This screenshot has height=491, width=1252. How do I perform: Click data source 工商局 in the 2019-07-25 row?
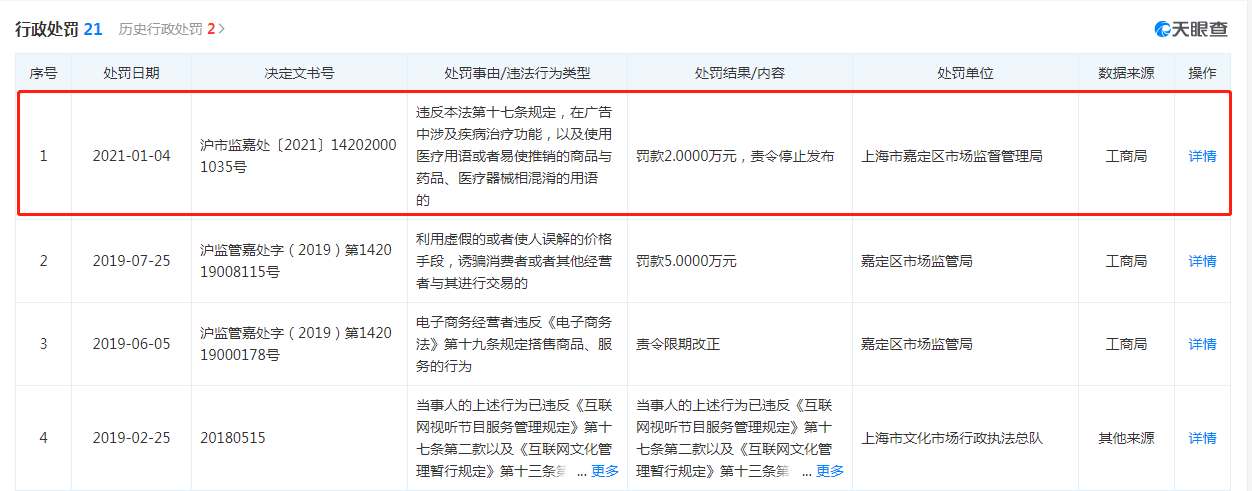point(1126,261)
